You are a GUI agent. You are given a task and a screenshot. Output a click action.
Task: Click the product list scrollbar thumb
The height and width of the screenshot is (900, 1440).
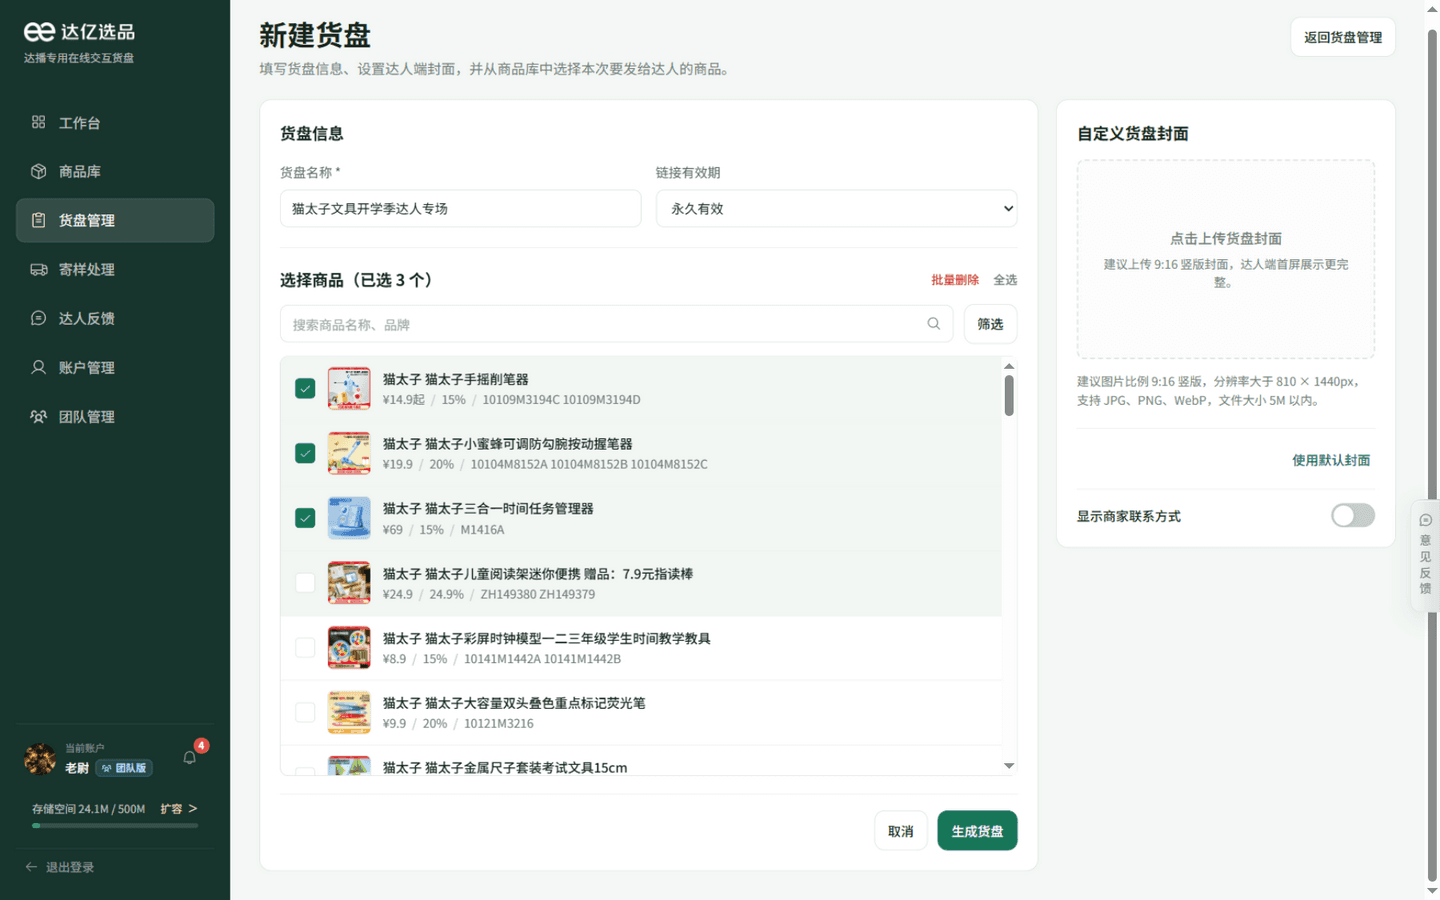(x=1009, y=396)
